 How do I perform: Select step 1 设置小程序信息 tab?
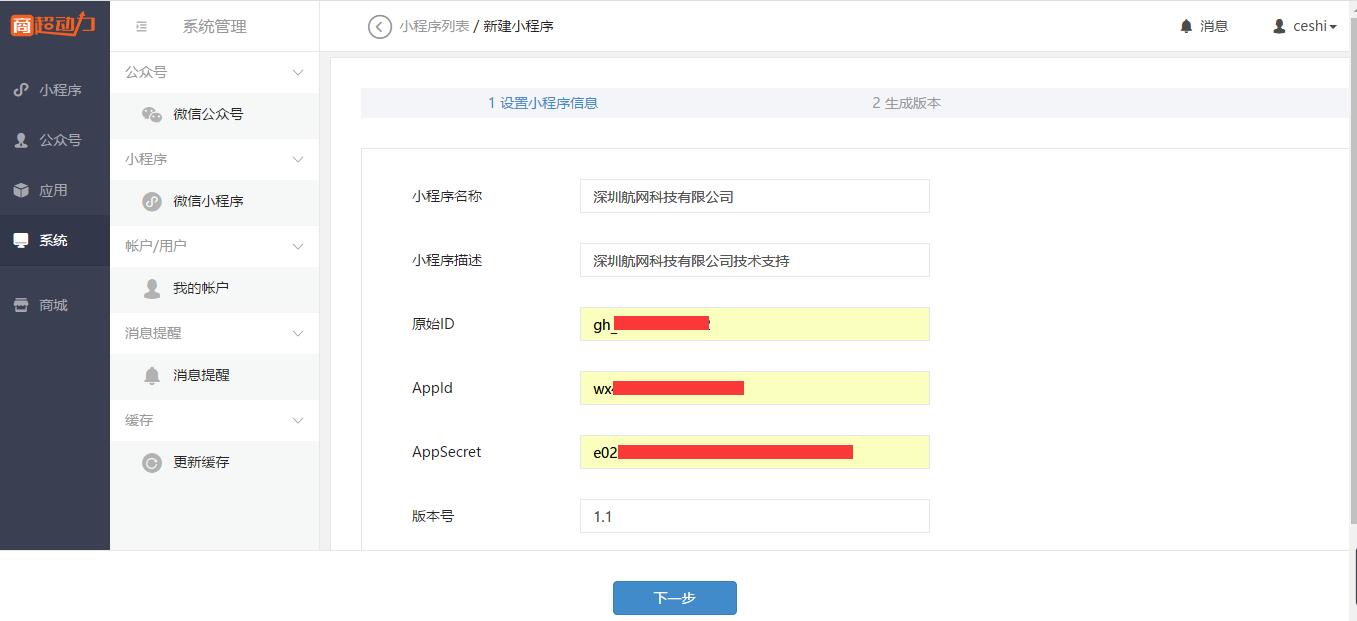[x=543, y=103]
